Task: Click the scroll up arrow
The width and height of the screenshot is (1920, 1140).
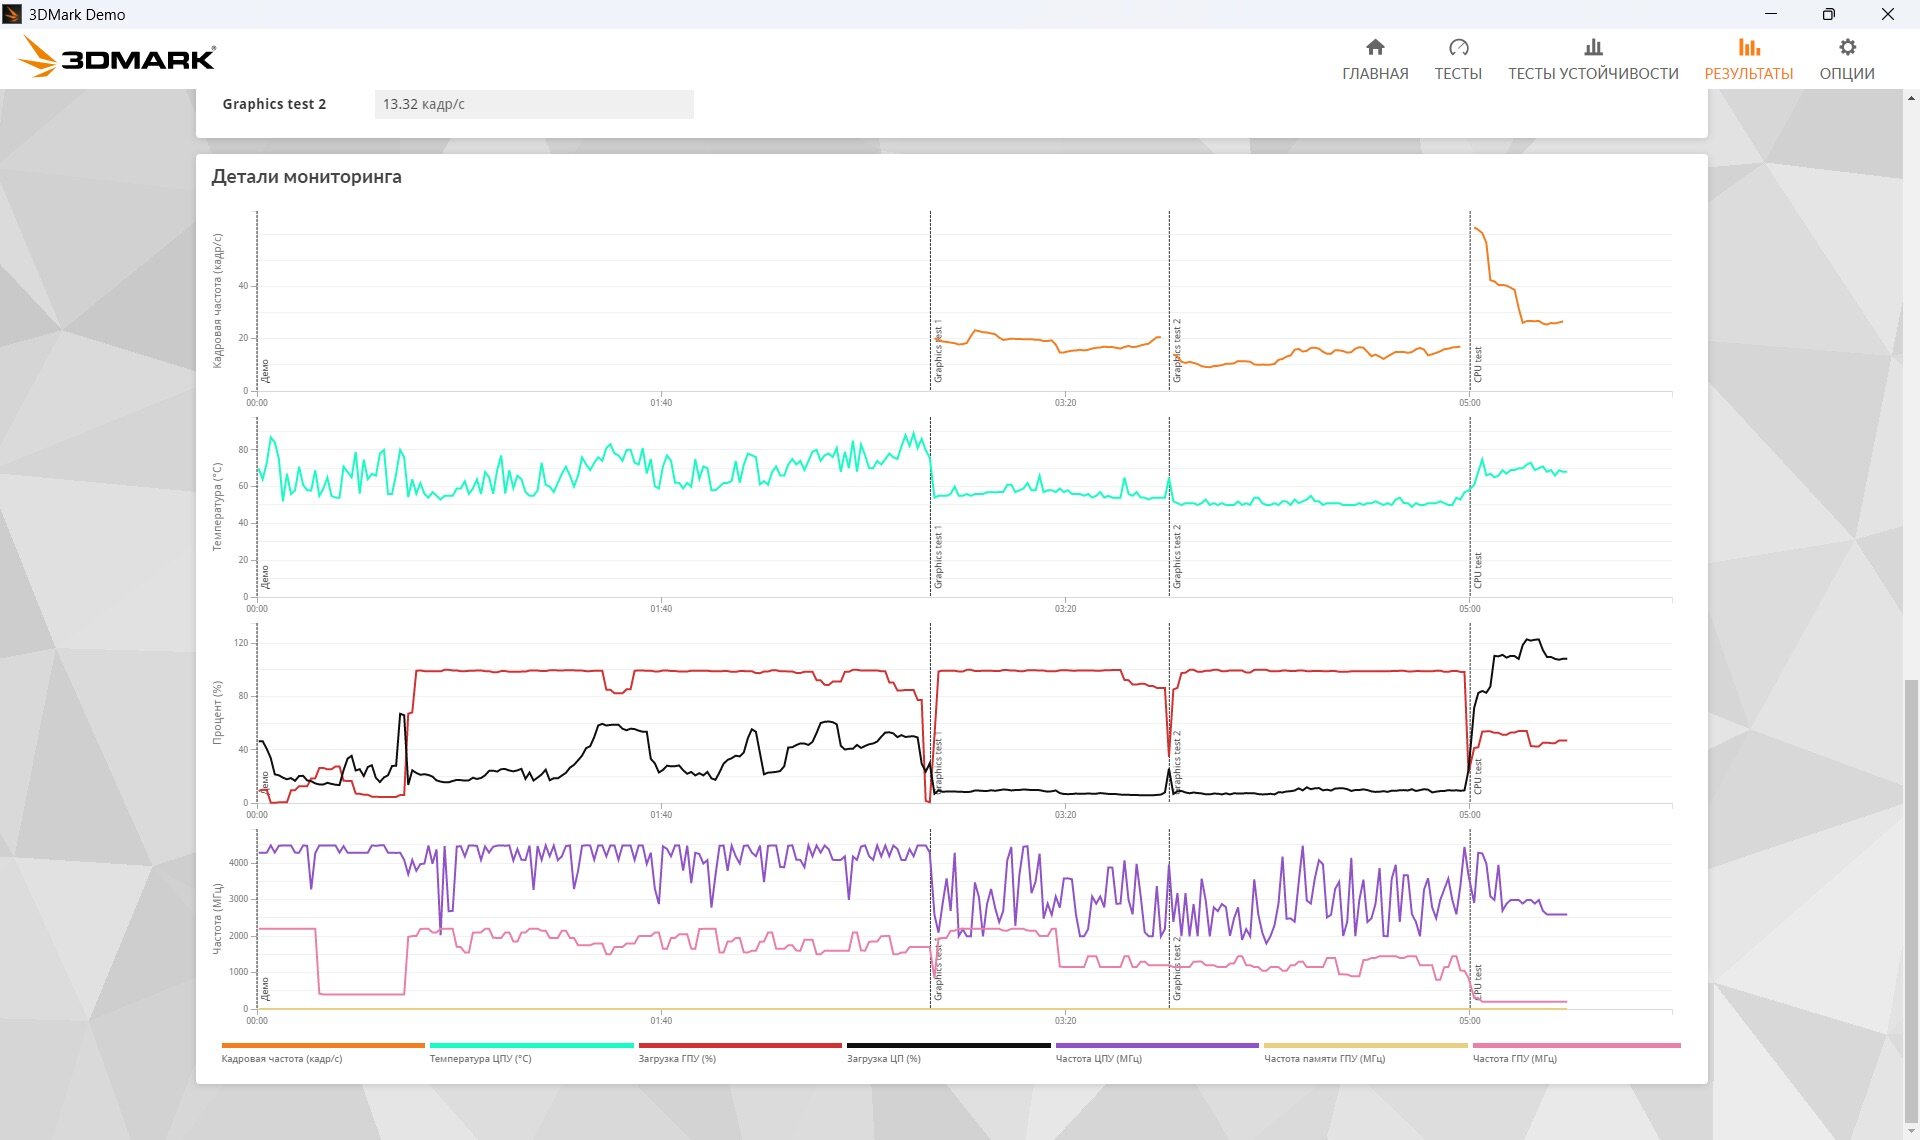Action: [1911, 98]
